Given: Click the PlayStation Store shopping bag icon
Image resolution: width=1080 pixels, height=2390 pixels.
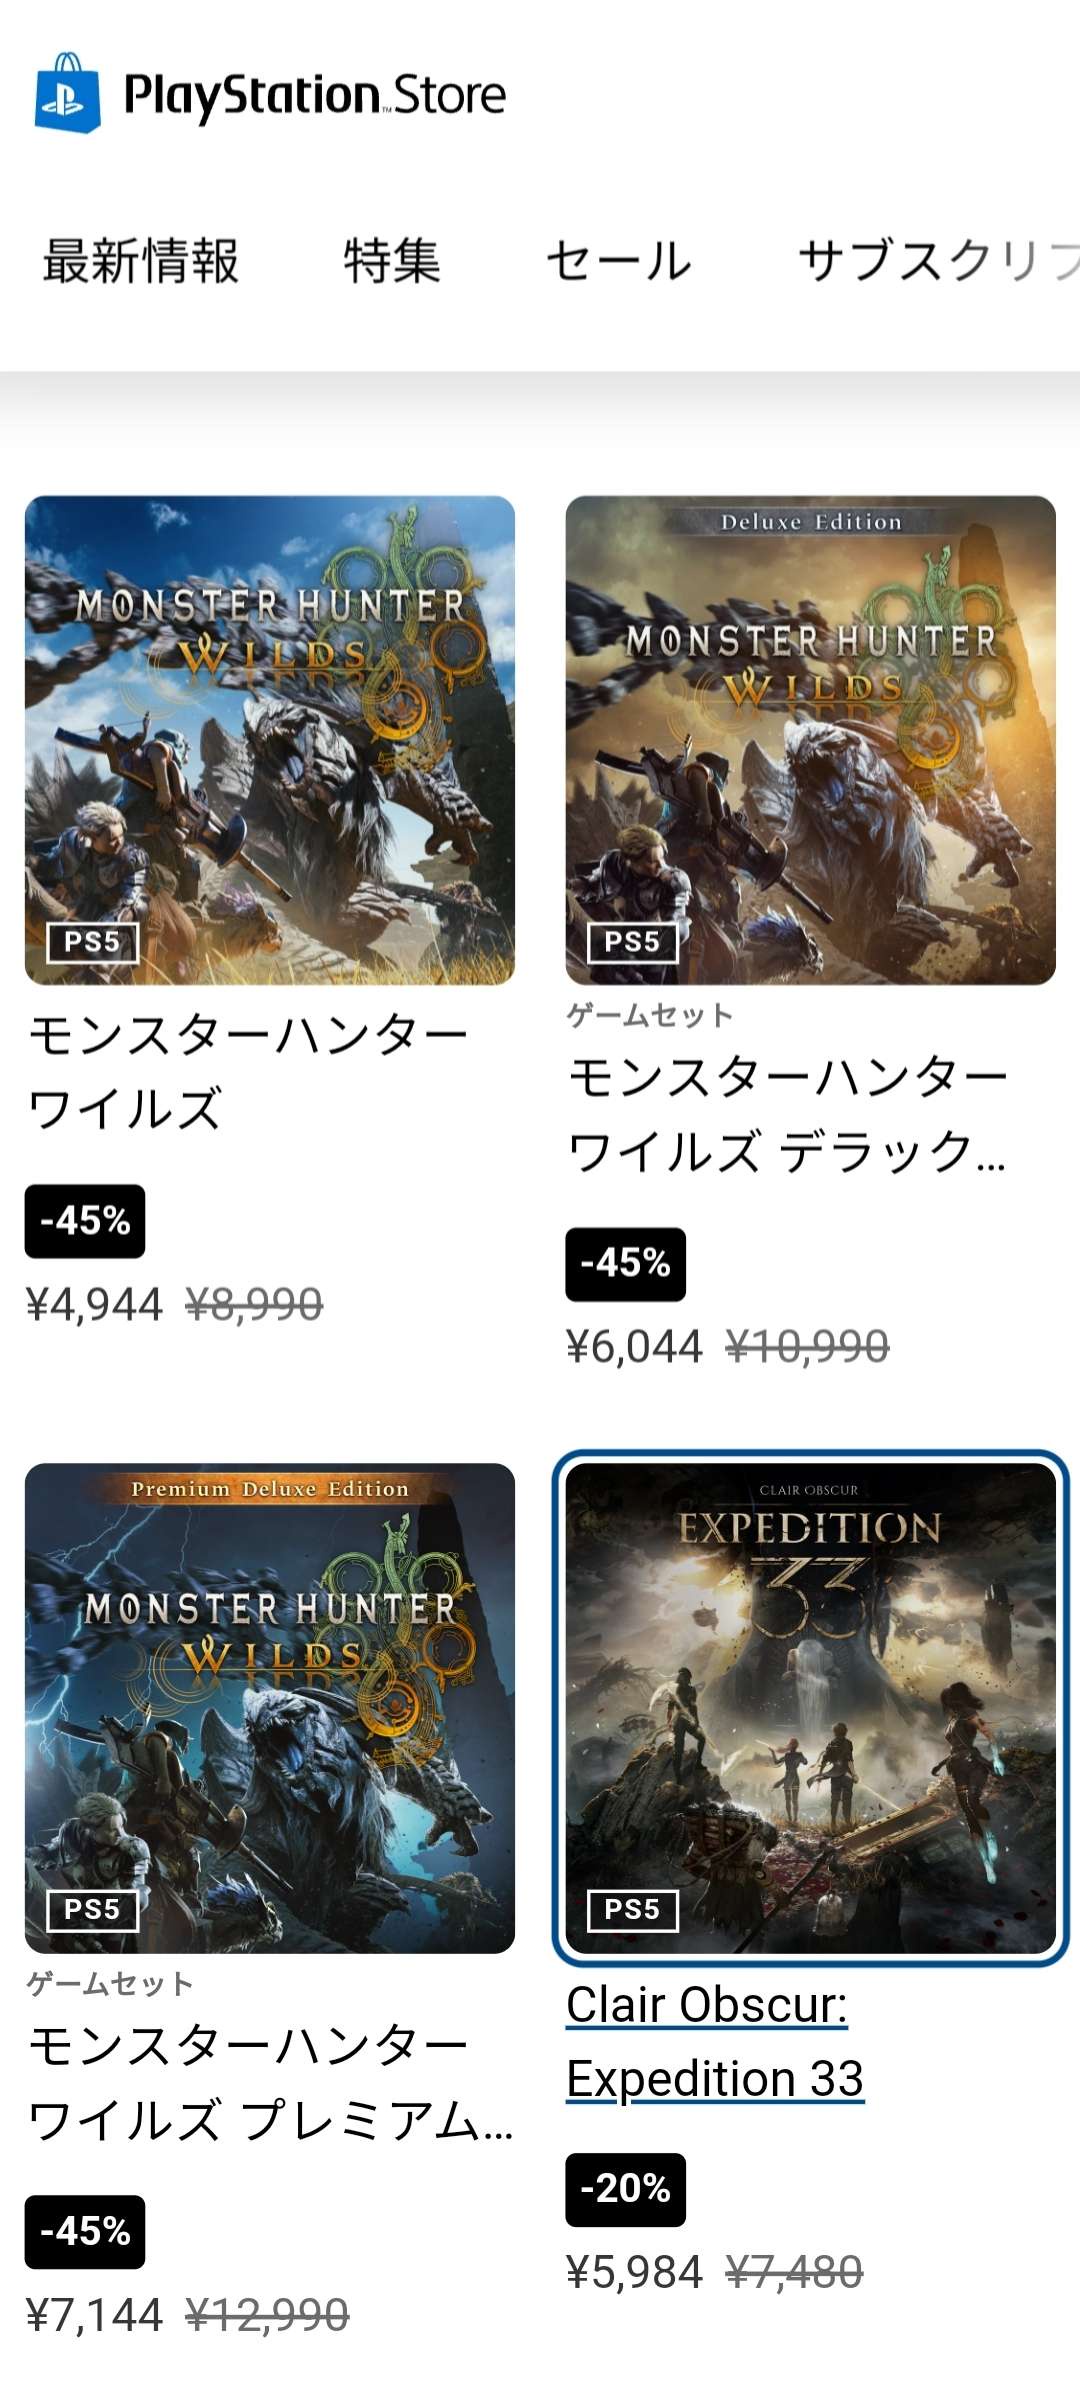Looking at the screenshot, I should point(67,93).
